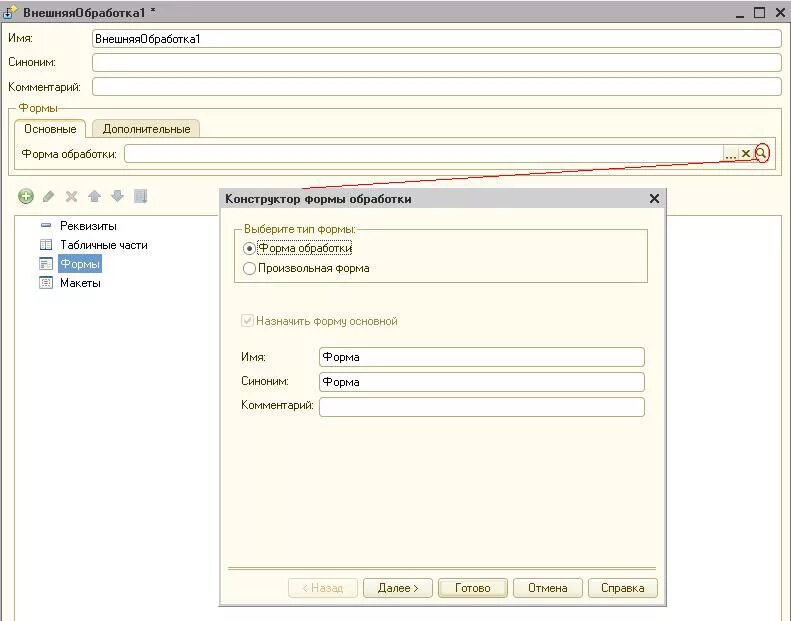791x621 pixels.
Task: Click the Move Up arrow icon
Action: (94, 196)
